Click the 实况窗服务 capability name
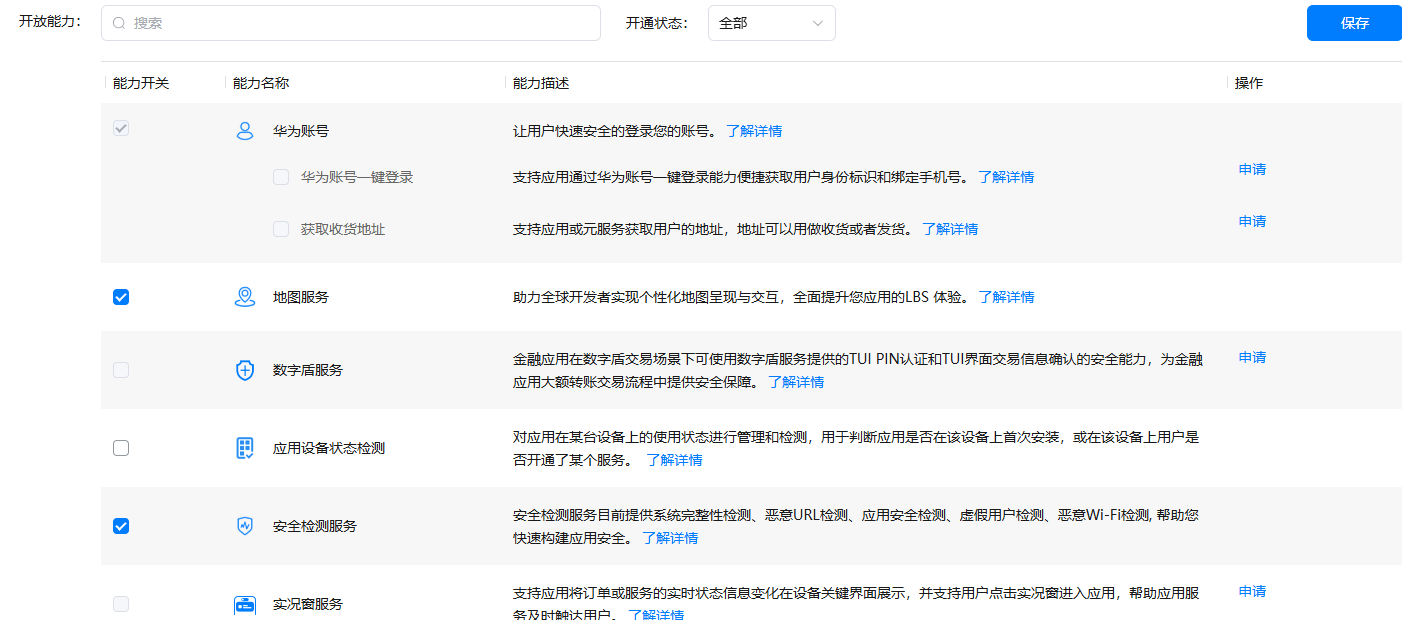 click(308, 604)
